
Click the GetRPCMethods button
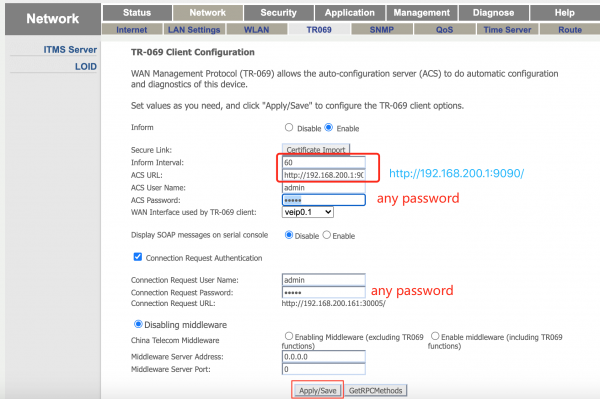[375, 391]
